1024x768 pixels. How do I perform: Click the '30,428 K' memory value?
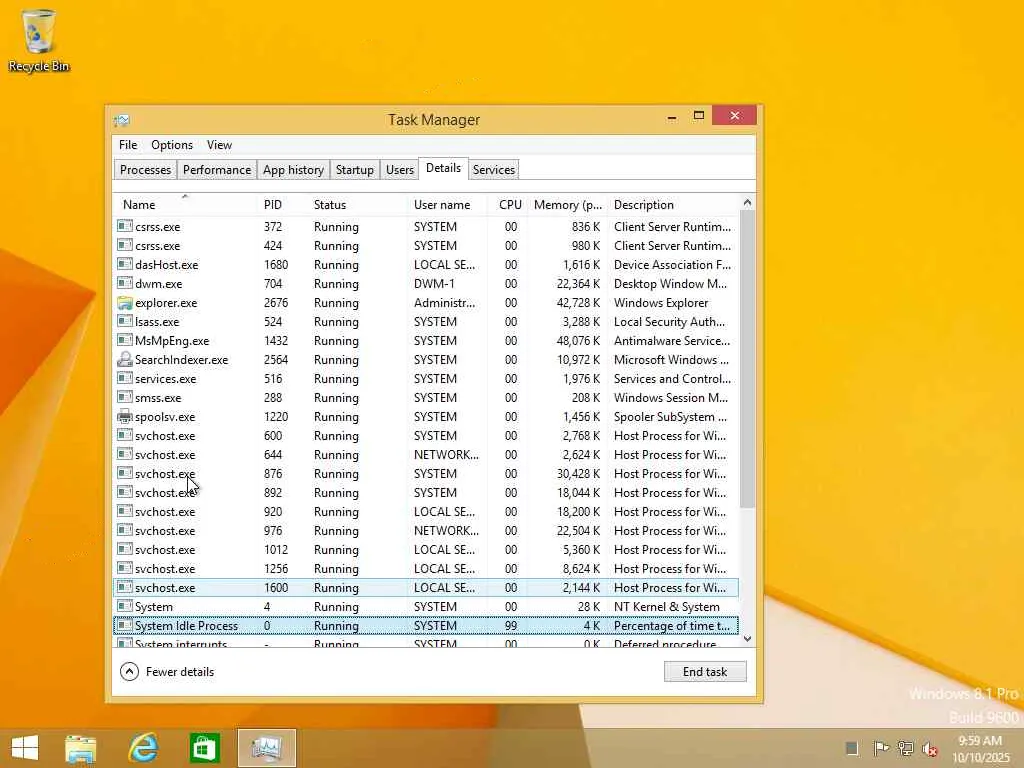[x=579, y=473]
